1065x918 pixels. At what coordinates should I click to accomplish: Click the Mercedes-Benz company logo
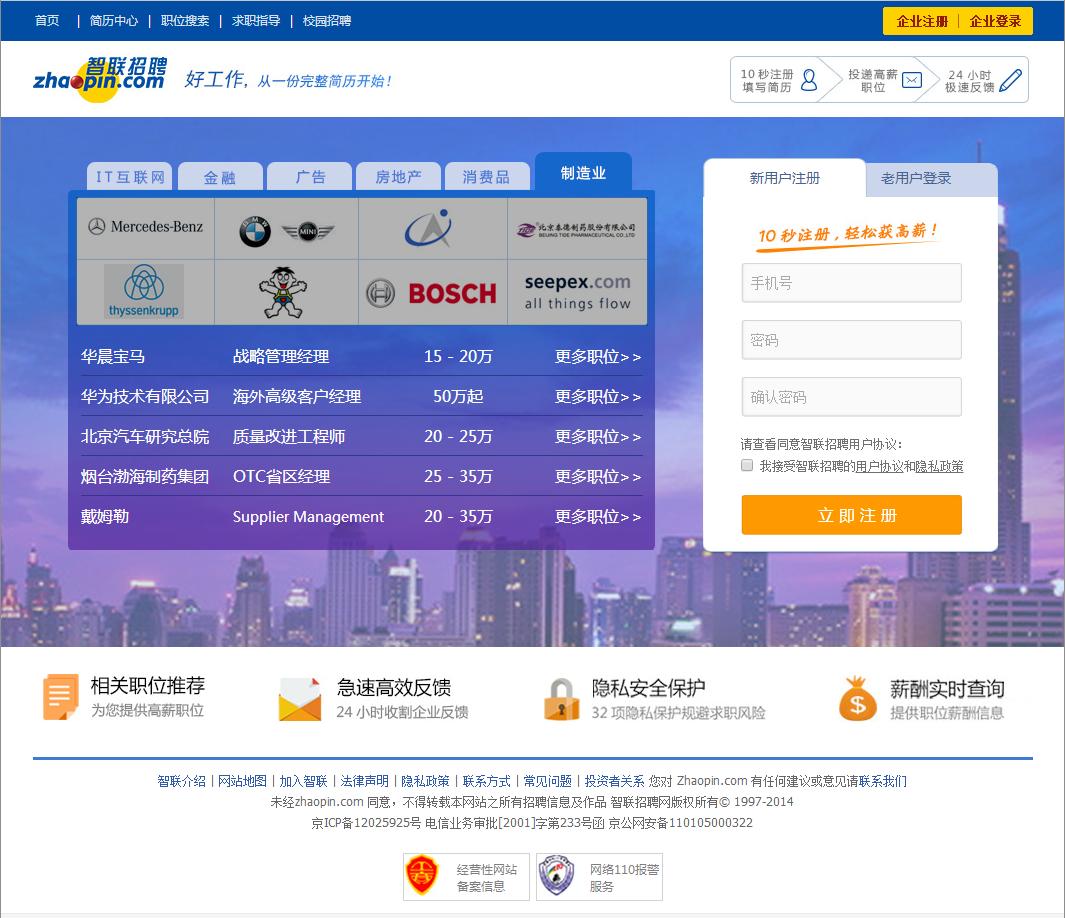pyautogui.click(x=145, y=226)
